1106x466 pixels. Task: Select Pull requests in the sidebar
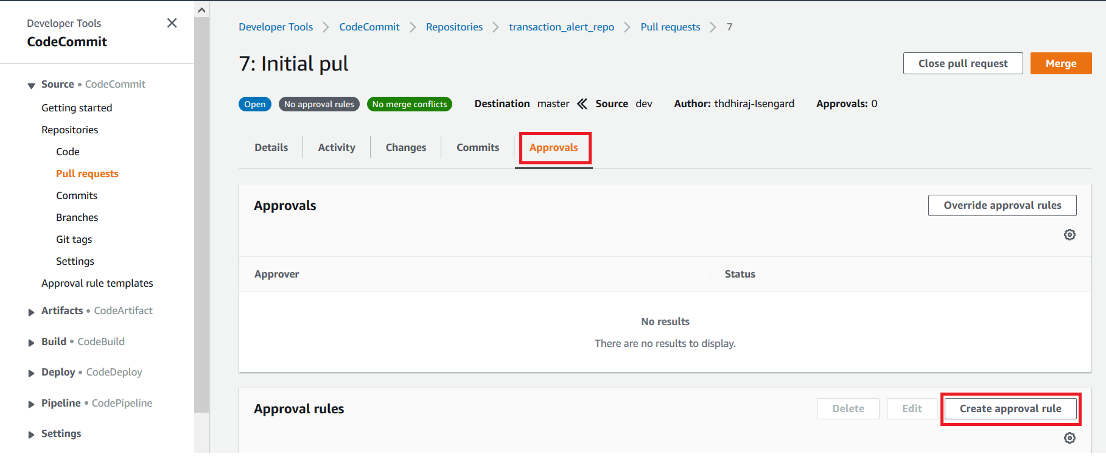87,173
